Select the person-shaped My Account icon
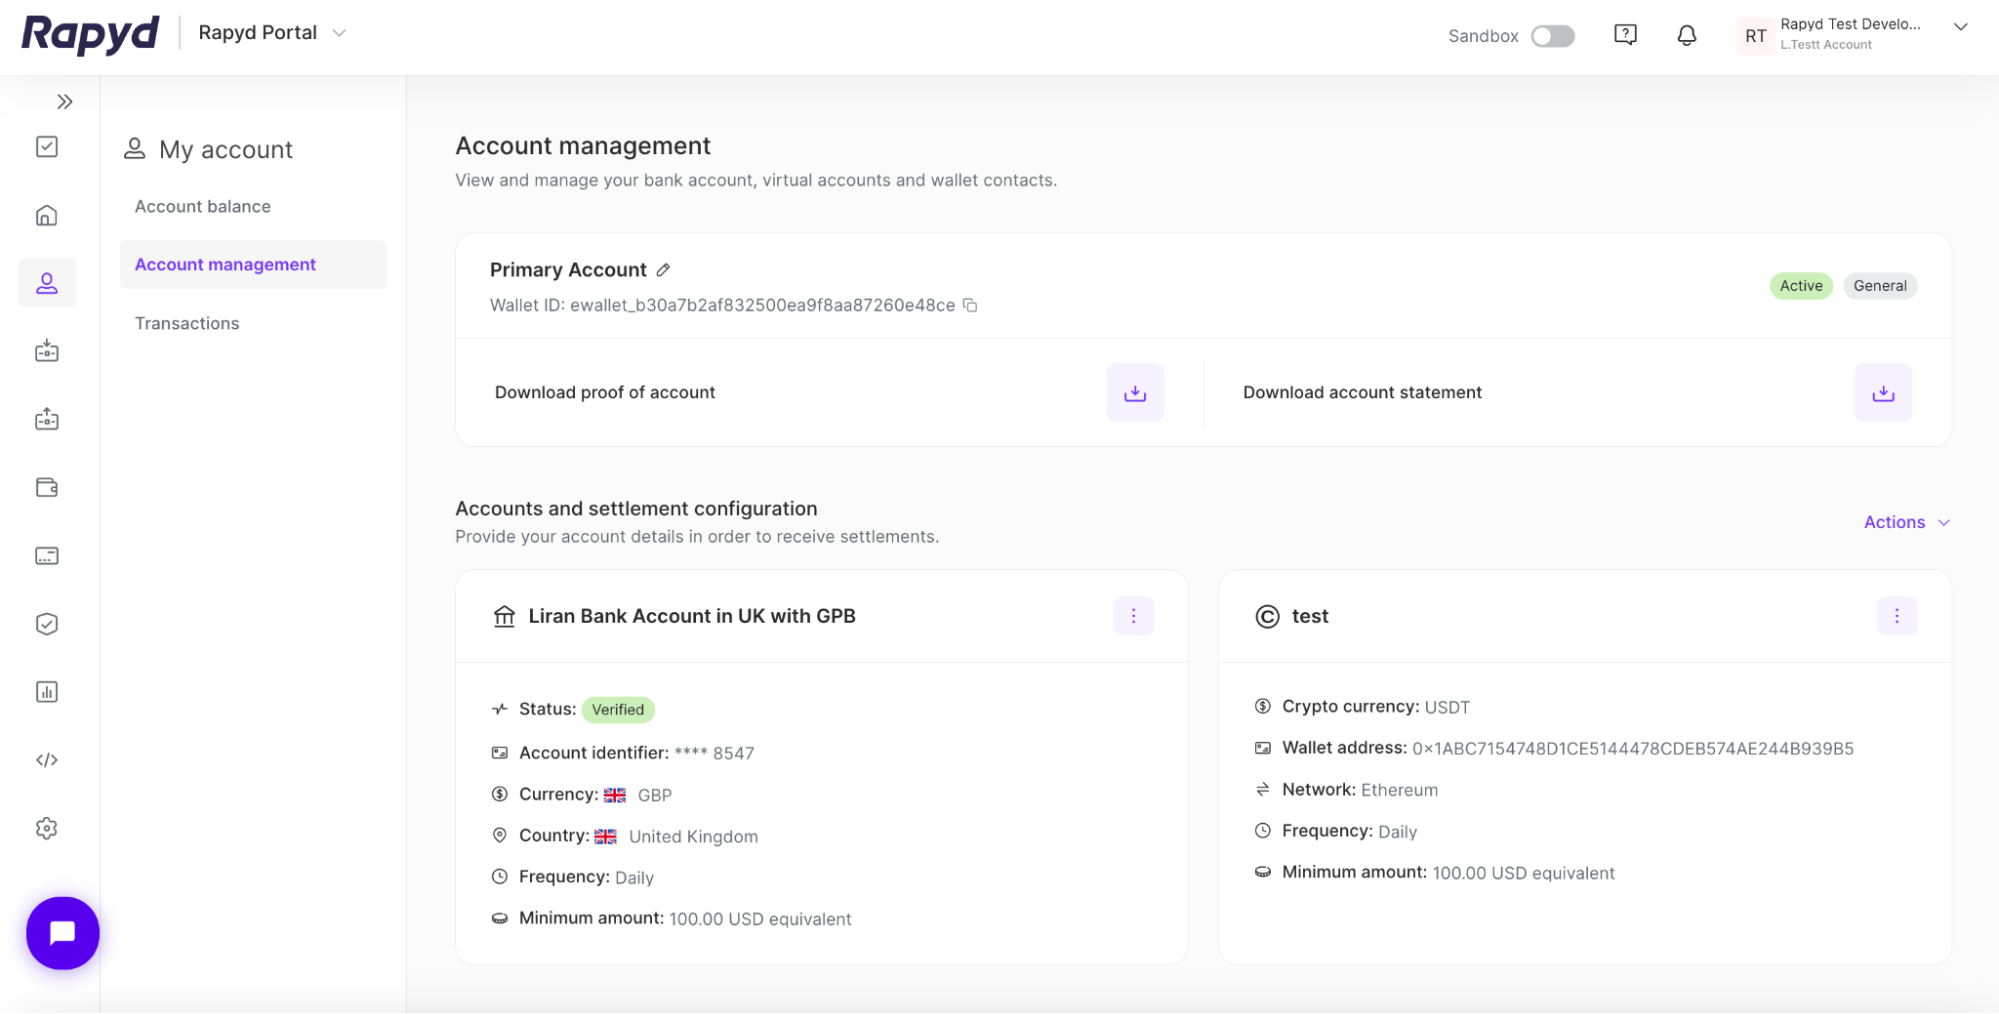 [46, 283]
